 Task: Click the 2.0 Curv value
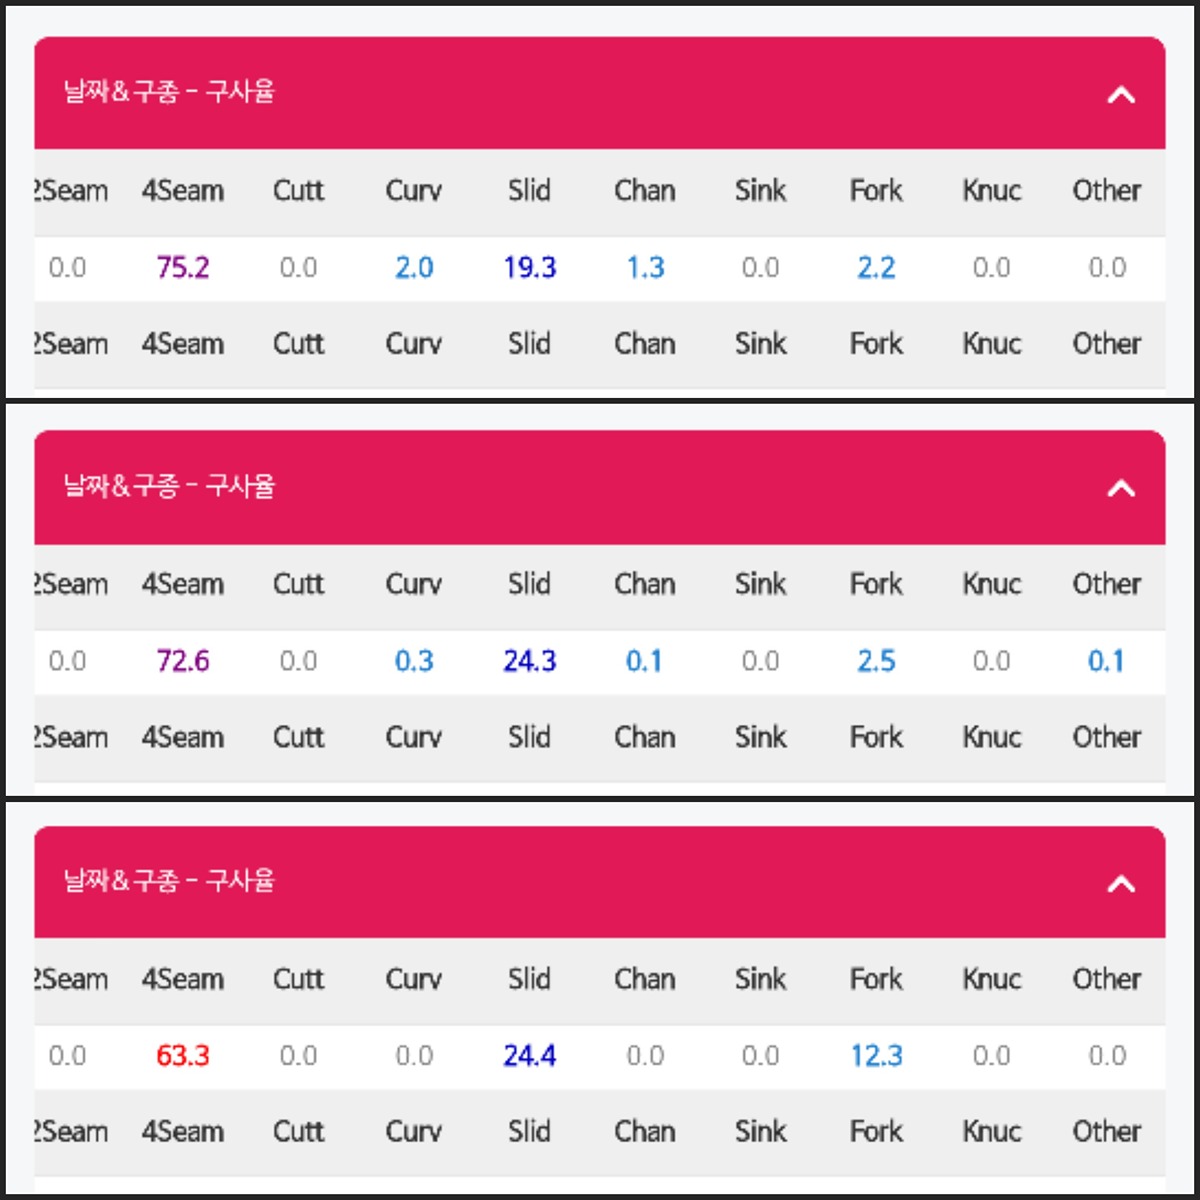tap(414, 268)
